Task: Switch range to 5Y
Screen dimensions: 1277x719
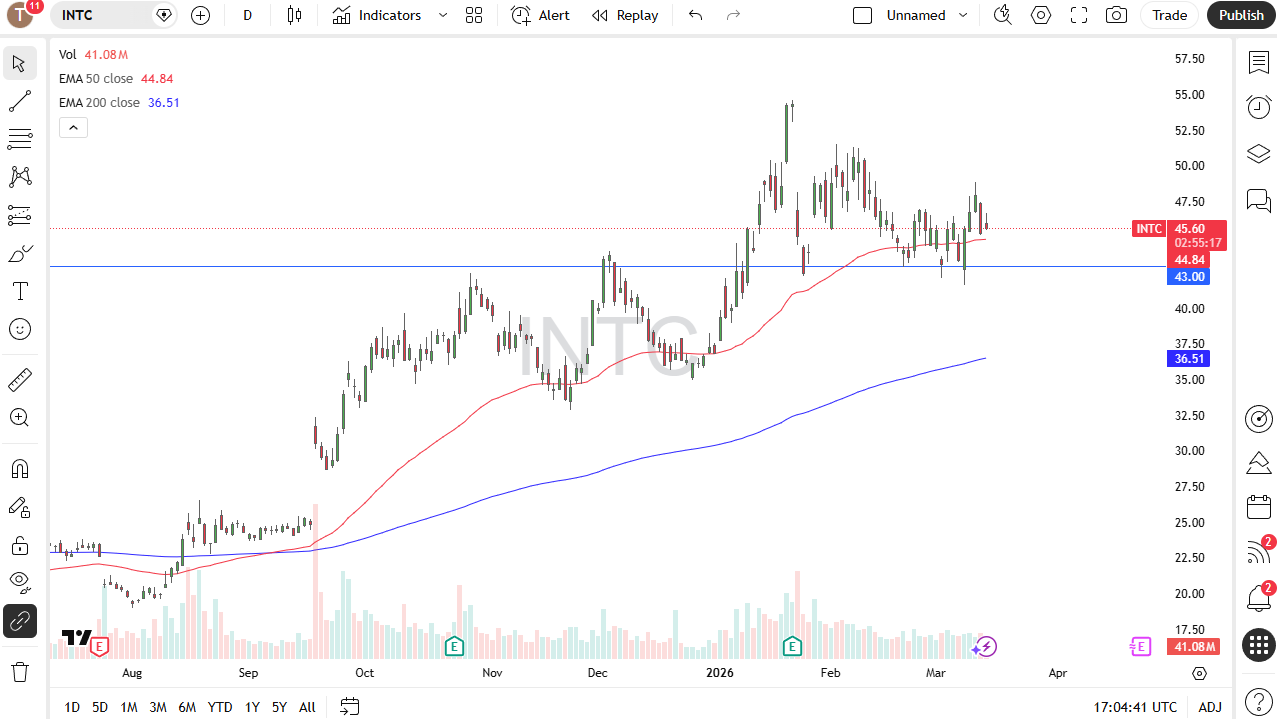Action: [279, 707]
